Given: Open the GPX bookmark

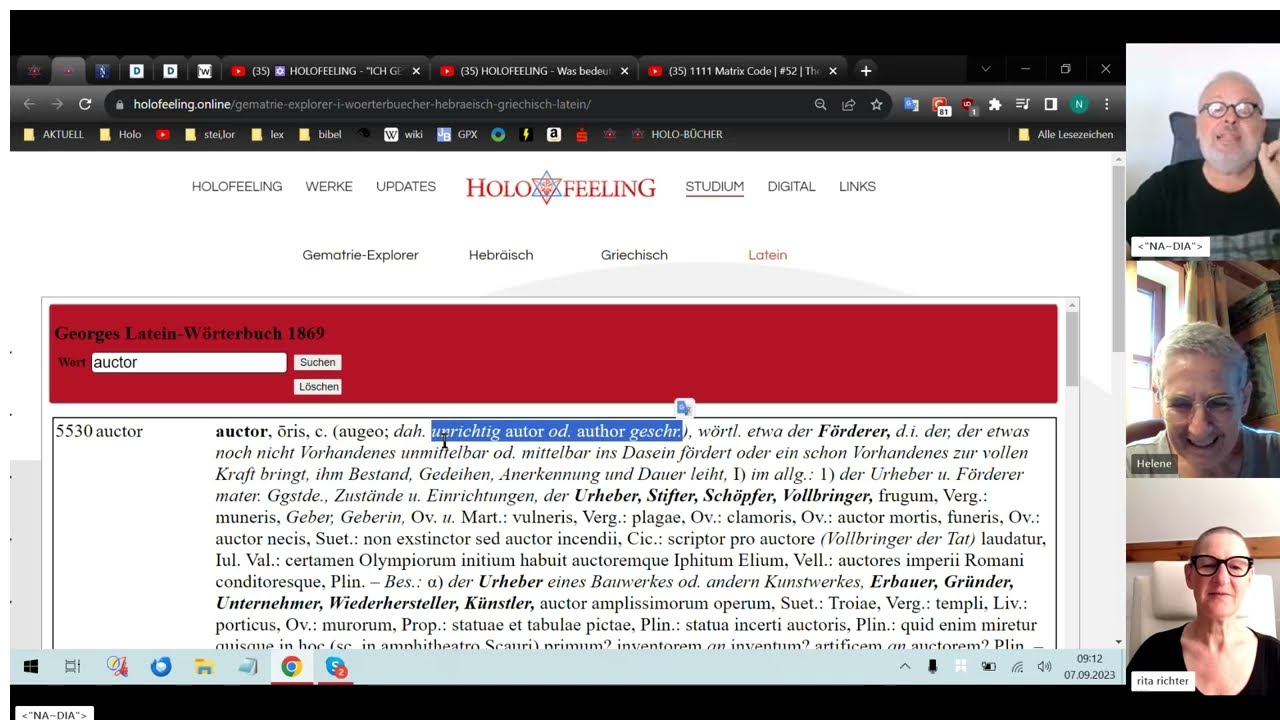Looking at the screenshot, I should point(457,134).
